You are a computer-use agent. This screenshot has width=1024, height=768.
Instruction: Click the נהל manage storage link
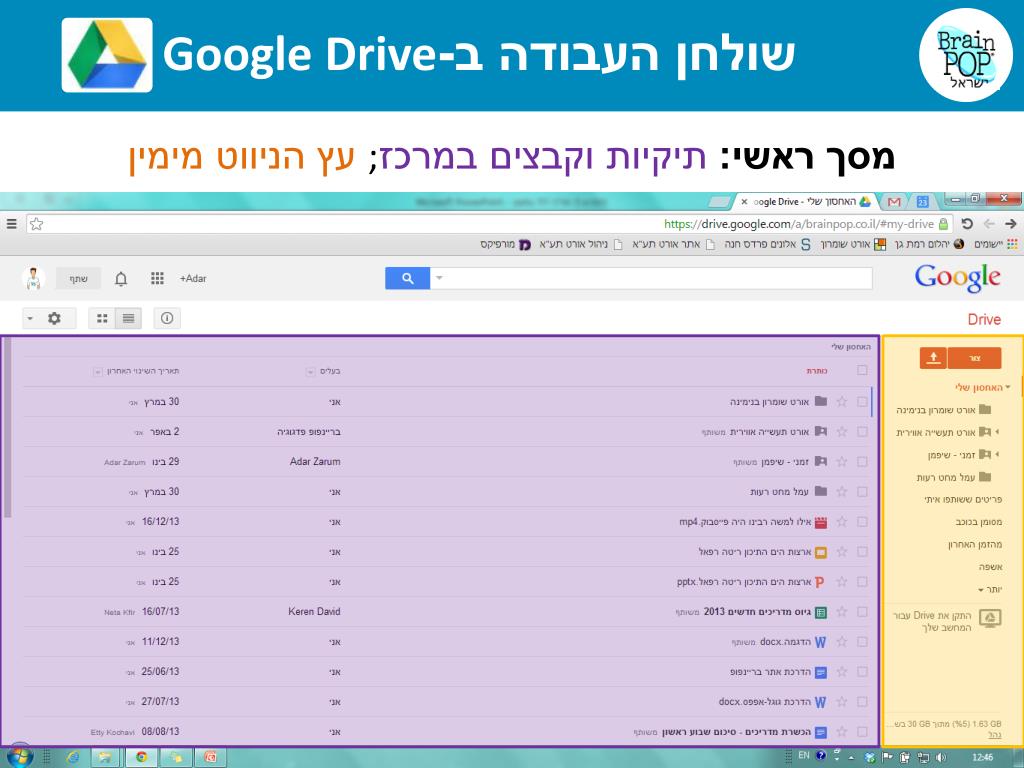tap(995, 735)
